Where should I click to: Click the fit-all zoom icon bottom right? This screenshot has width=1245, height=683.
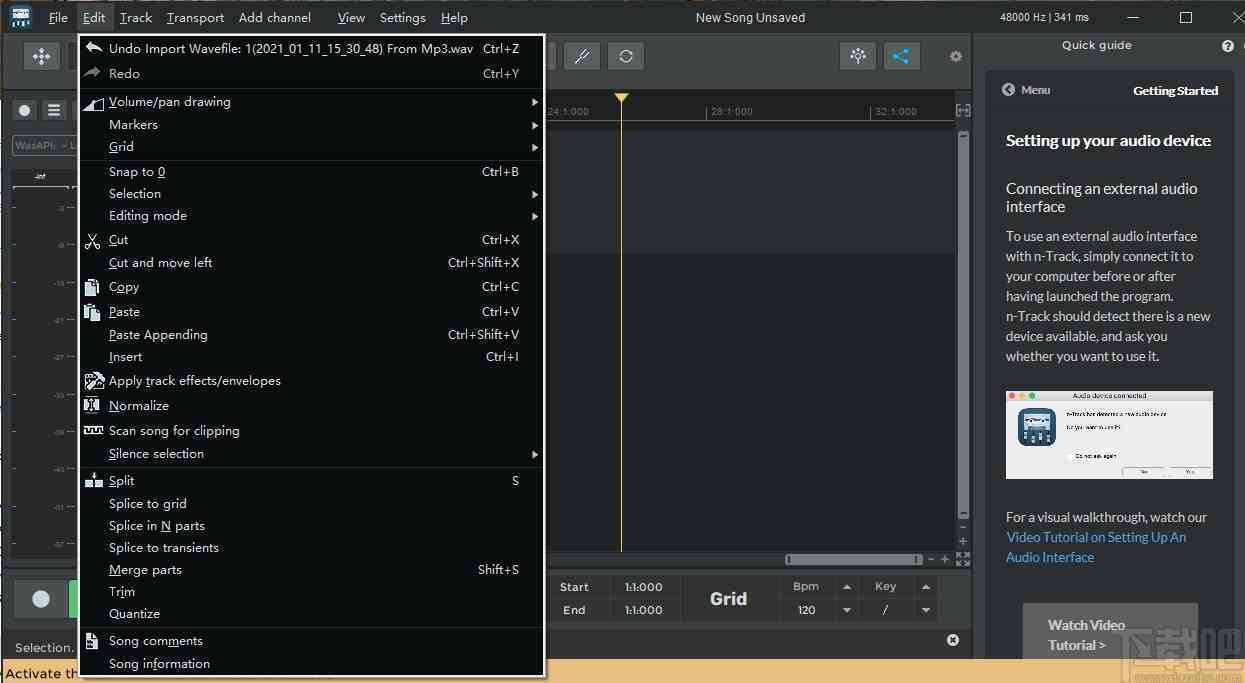[x=963, y=559]
